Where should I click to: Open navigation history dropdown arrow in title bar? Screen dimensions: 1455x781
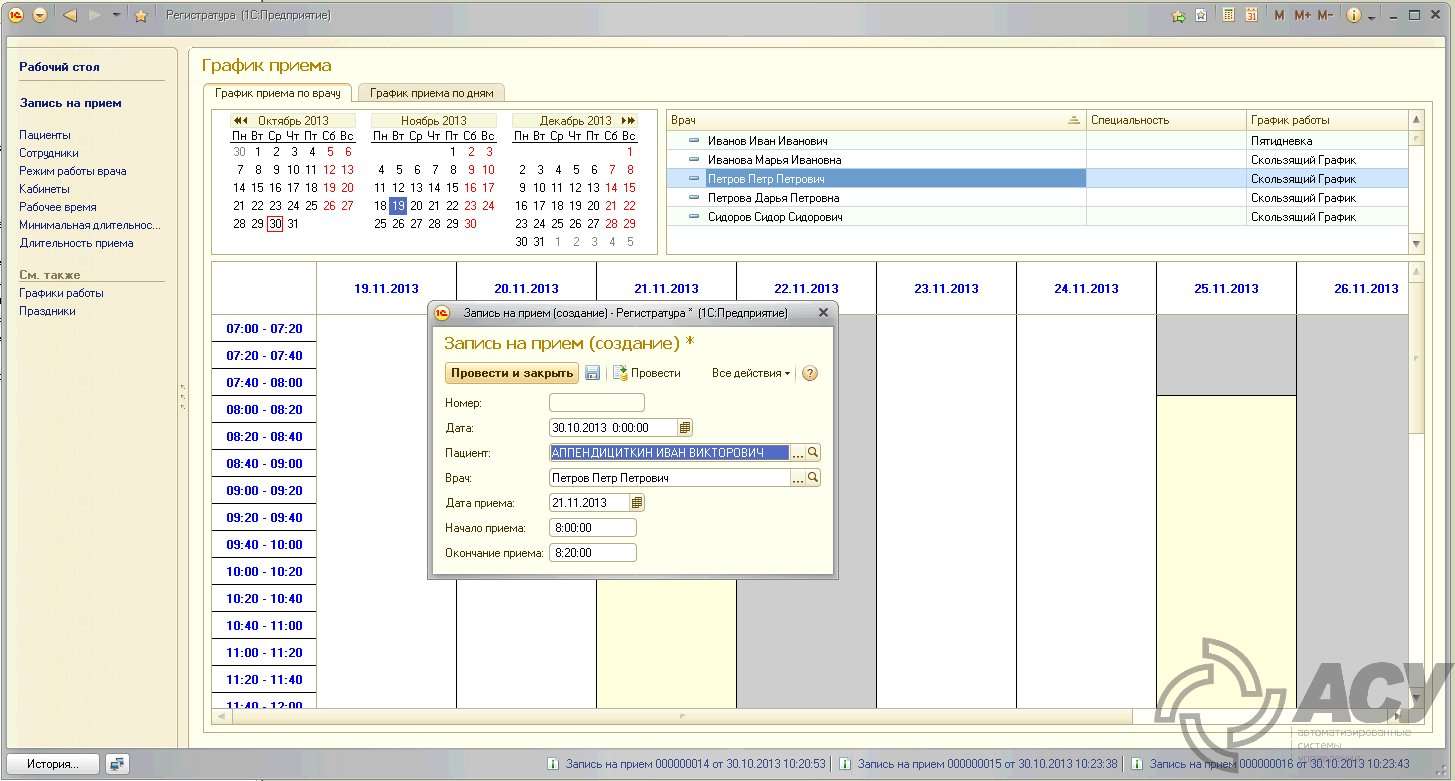point(116,15)
